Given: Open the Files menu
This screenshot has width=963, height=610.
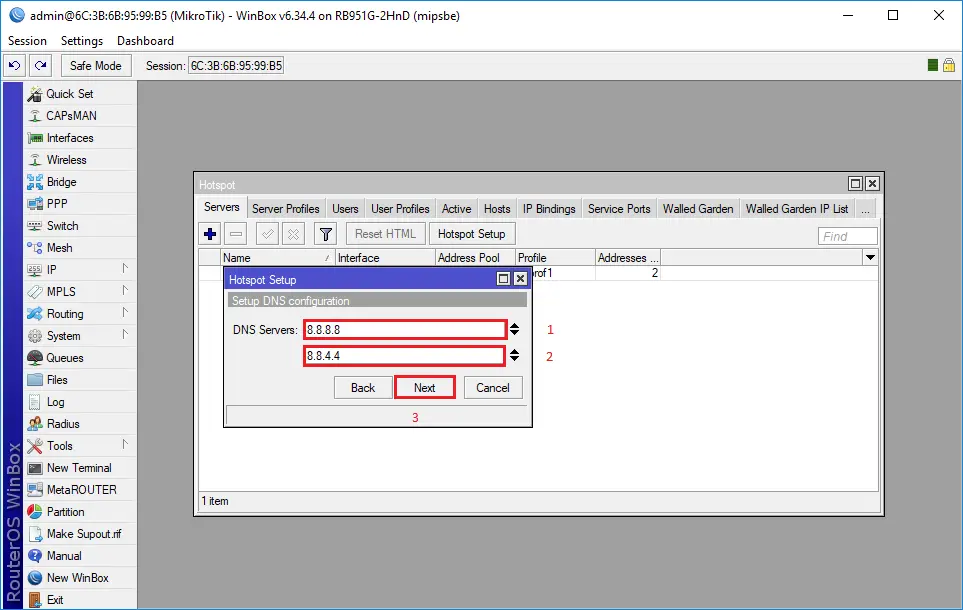Looking at the screenshot, I should [80, 380].
